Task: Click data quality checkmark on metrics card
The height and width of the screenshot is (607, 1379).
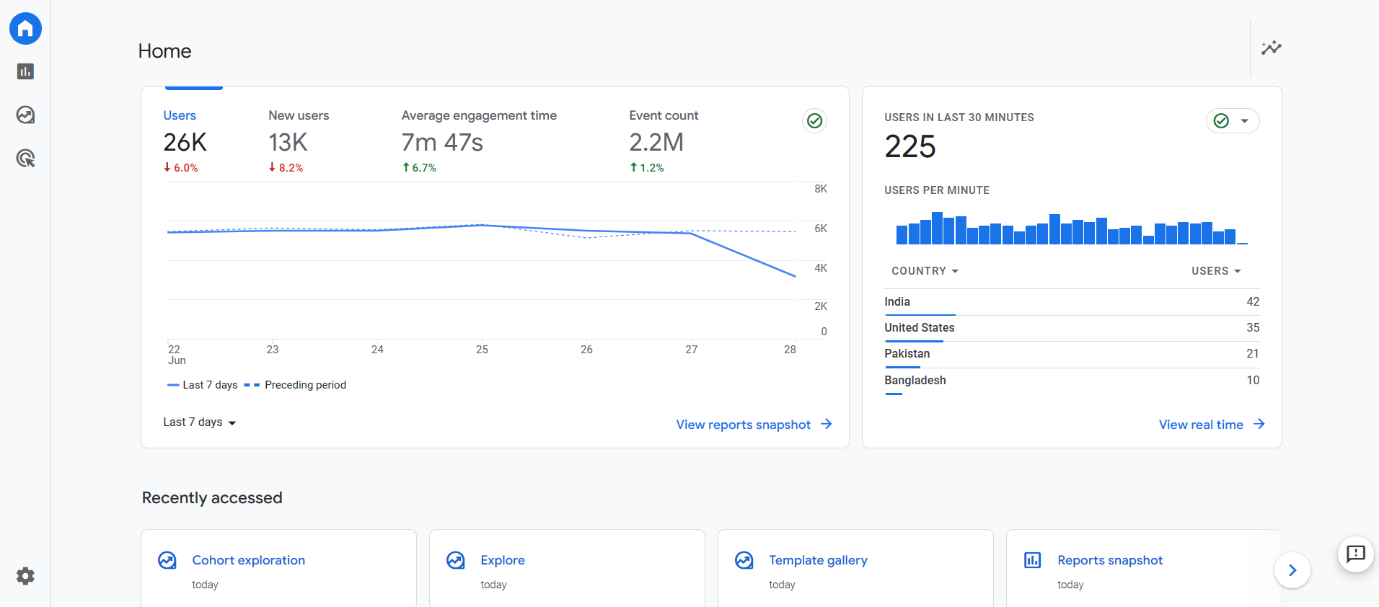Action: click(x=815, y=120)
